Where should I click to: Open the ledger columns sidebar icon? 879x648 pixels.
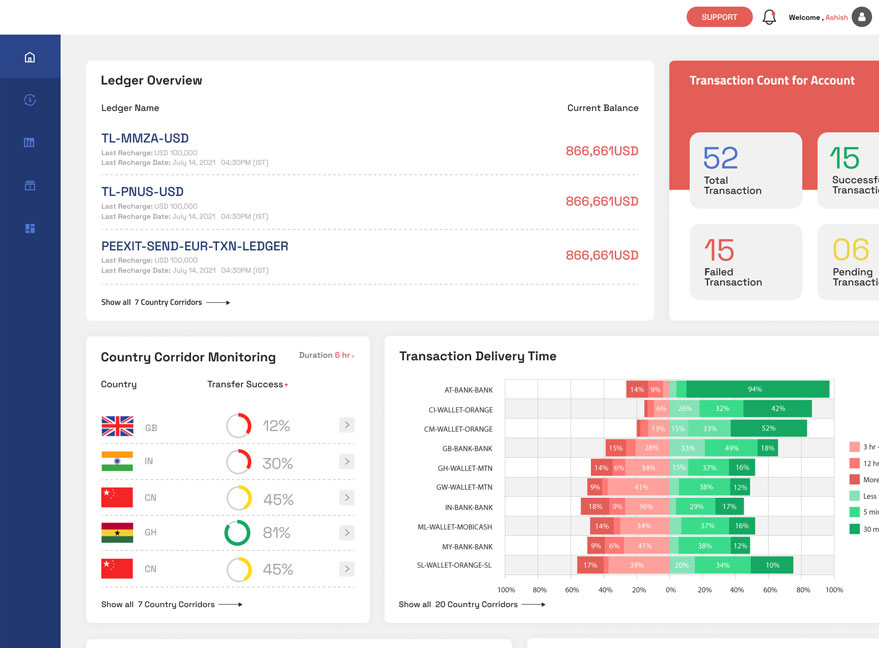tap(30, 142)
